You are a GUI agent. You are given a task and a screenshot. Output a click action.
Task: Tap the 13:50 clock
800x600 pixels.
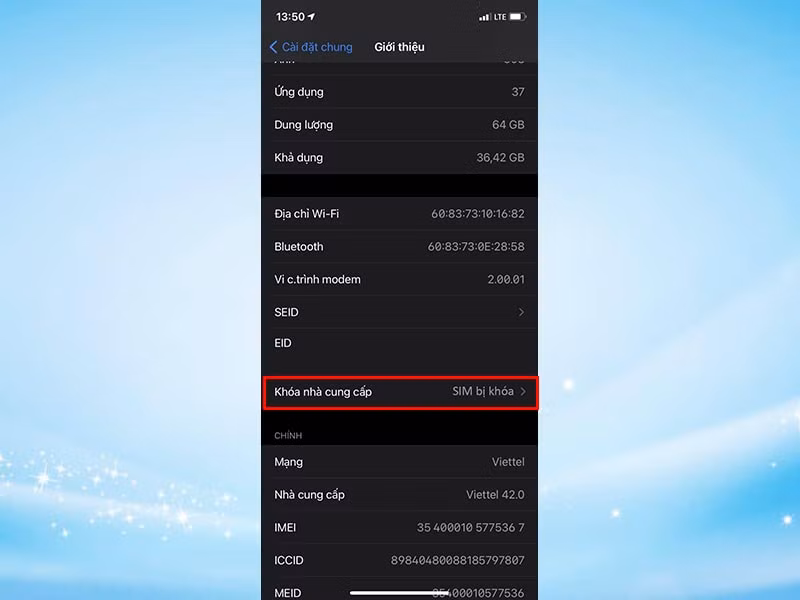click(290, 17)
